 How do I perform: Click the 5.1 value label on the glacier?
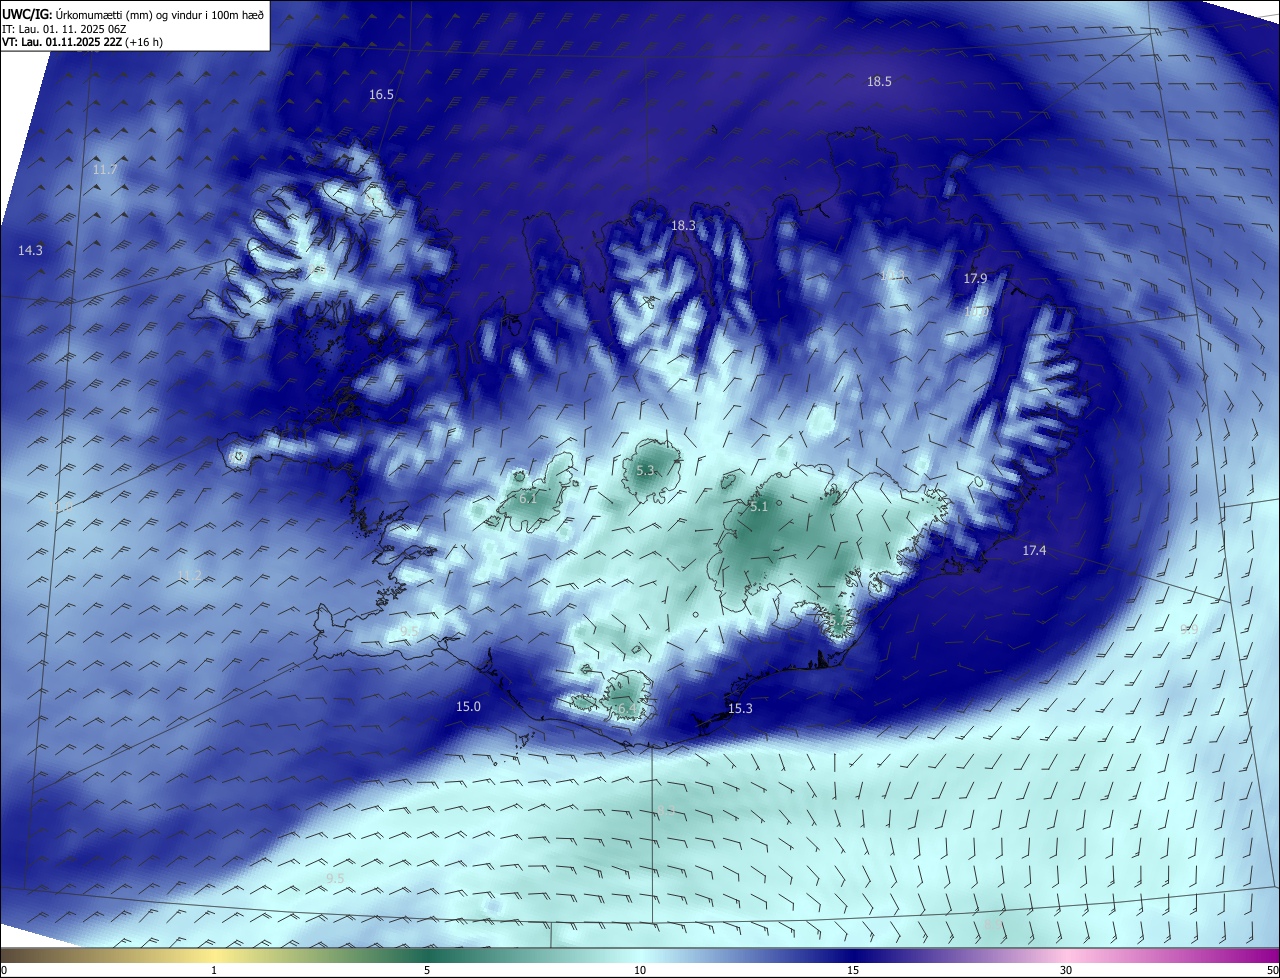tap(759, 507)
